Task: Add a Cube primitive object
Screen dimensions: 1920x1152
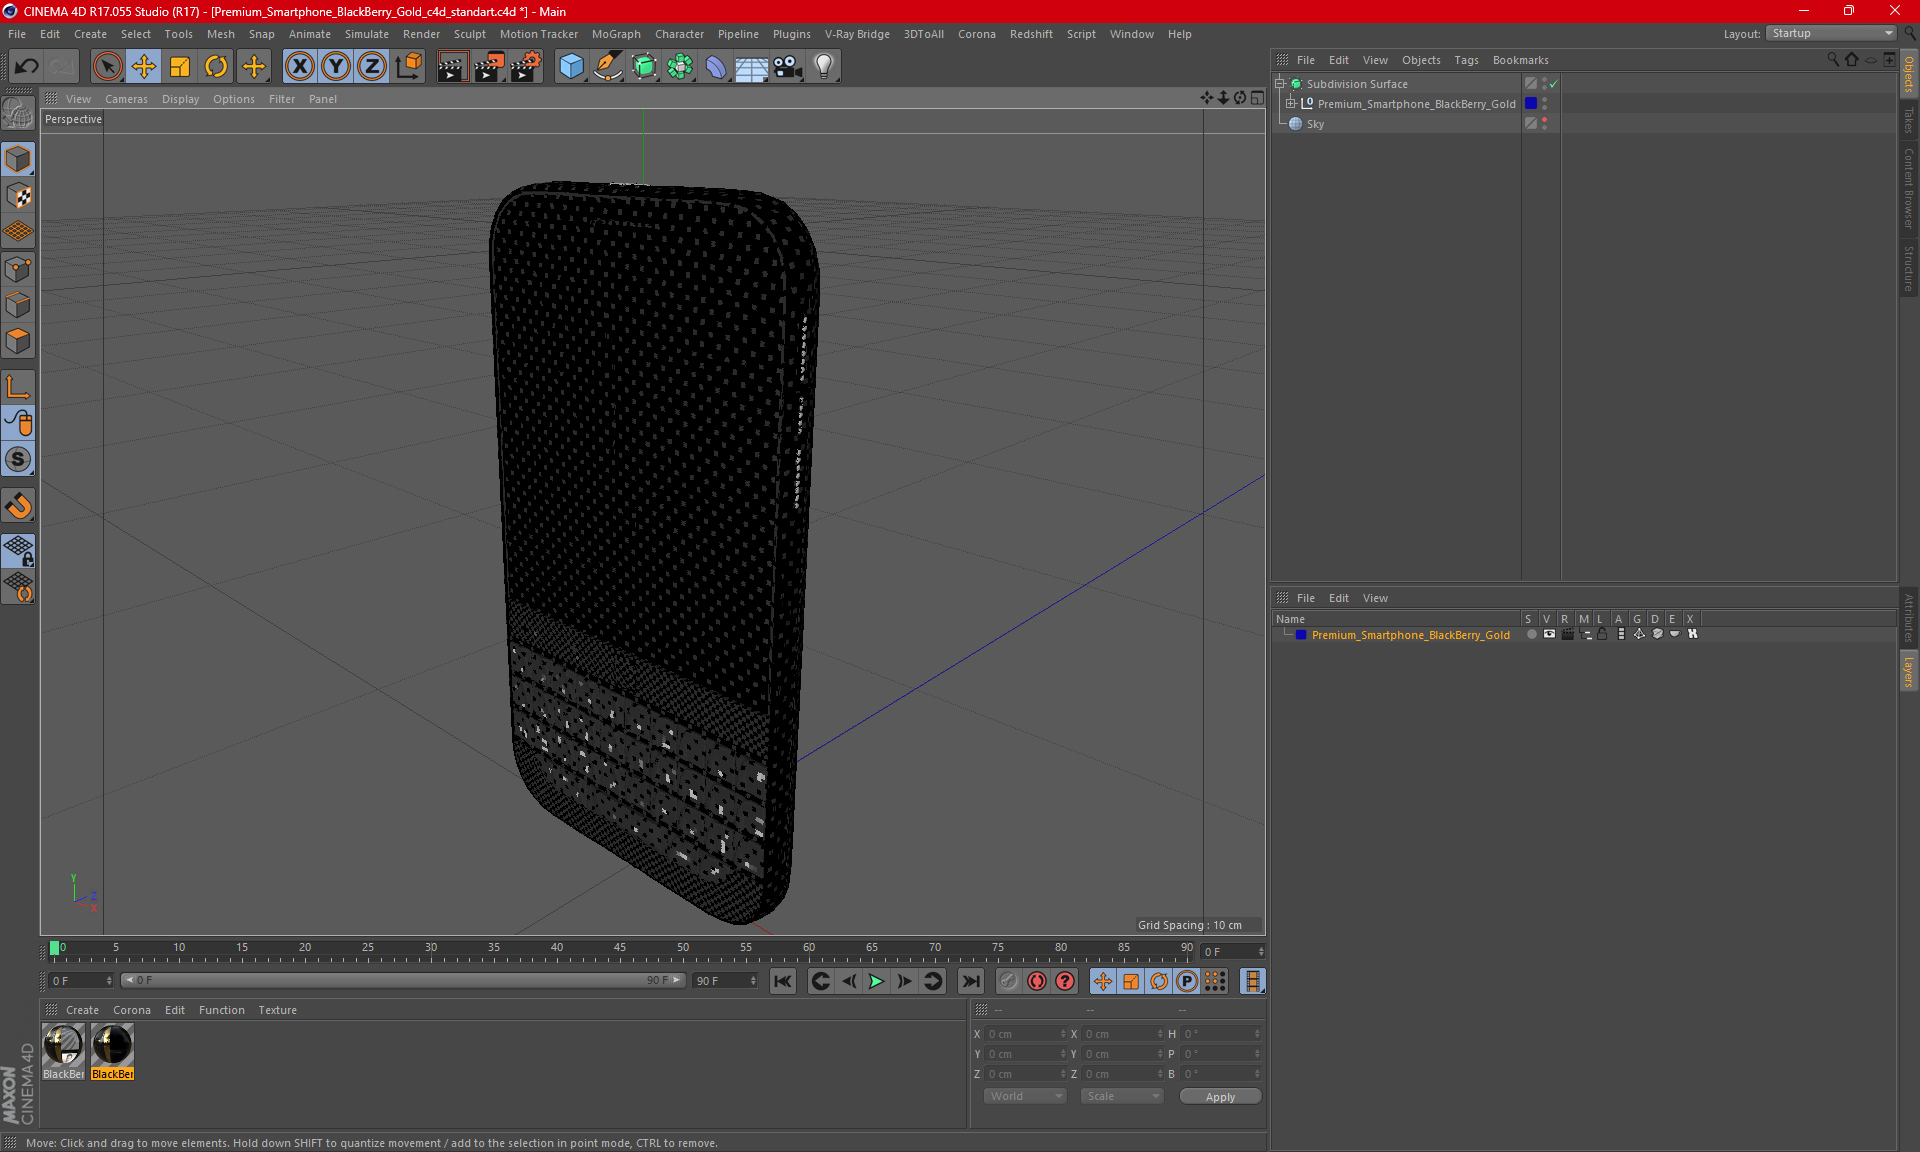Action: tap(571, 67)
